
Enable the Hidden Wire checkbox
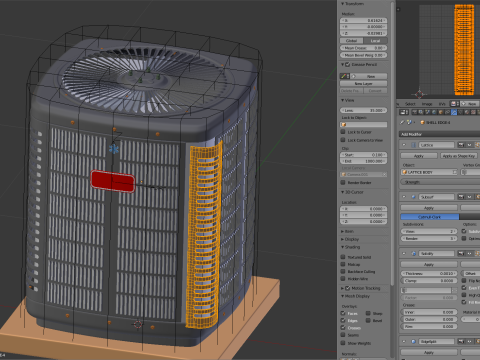point(343,279)
